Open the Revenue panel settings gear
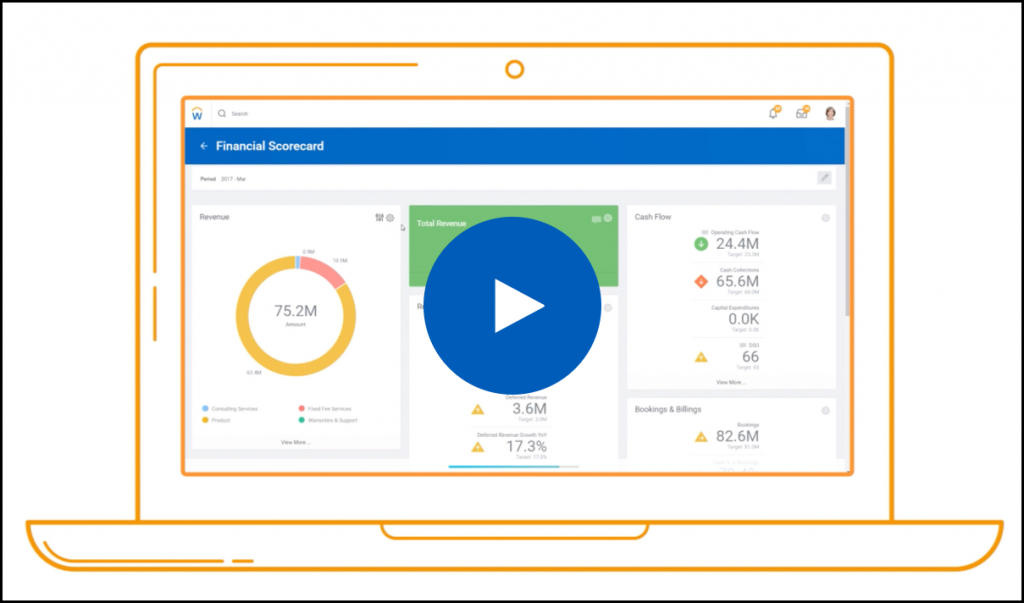1024x603 pixels. (390, 217)
